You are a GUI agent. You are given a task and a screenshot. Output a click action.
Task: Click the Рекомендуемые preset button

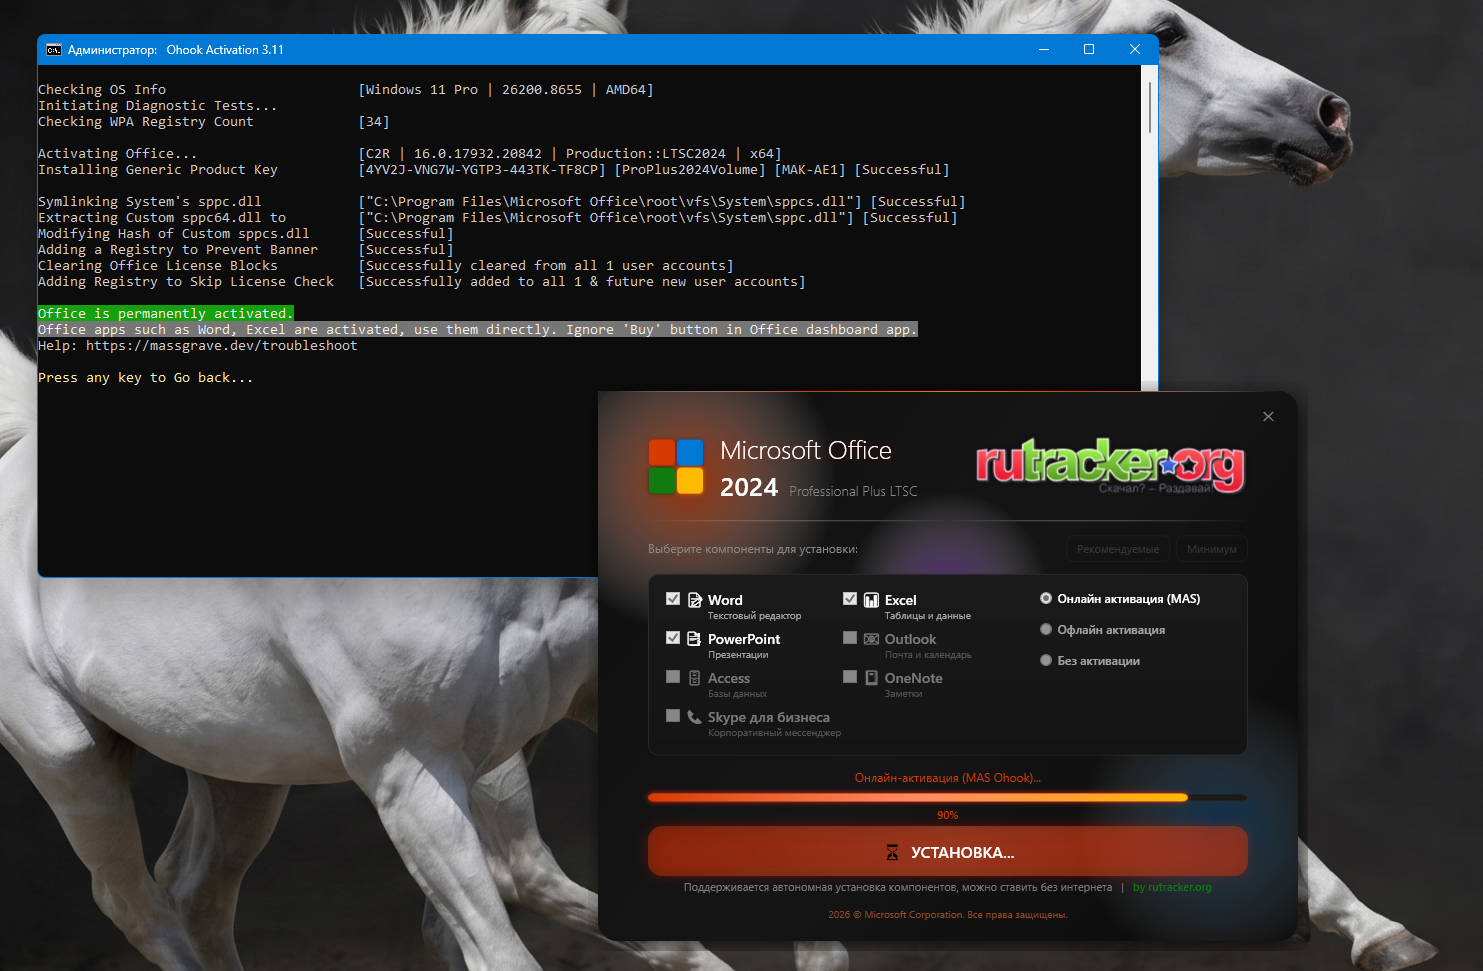(x=1118, y=549)
